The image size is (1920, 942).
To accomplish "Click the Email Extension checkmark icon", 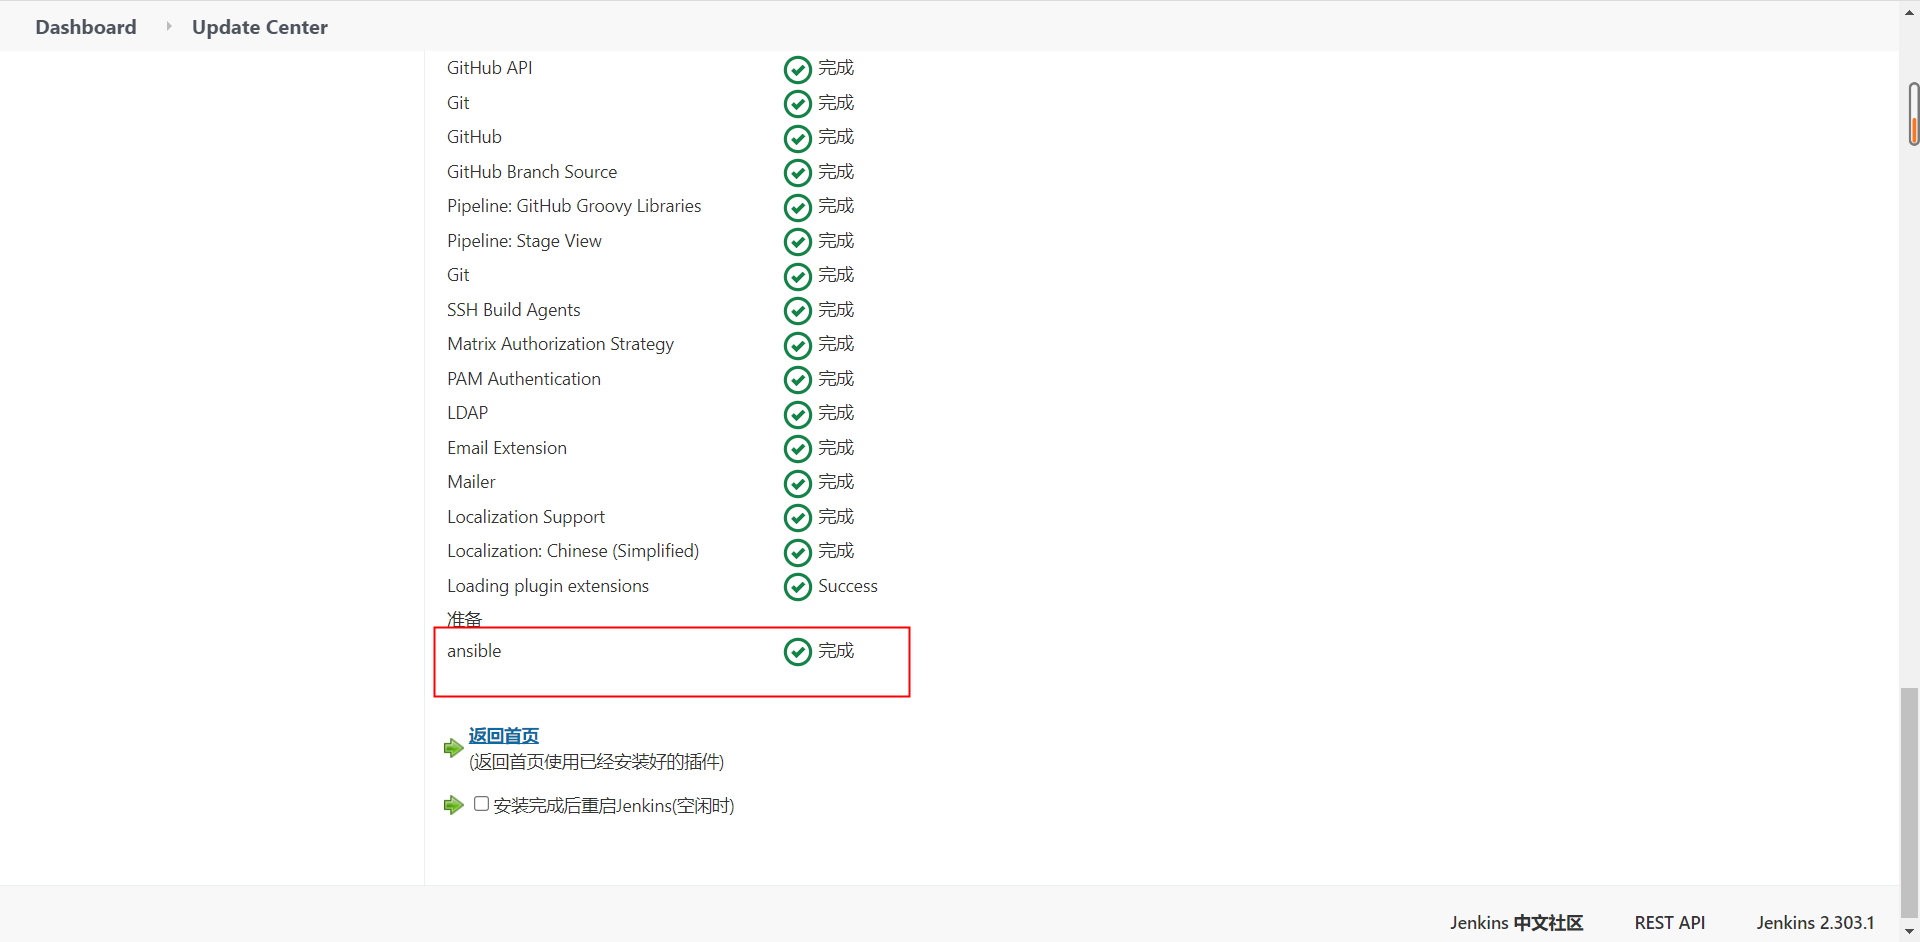I will click(x=797, y=449).
